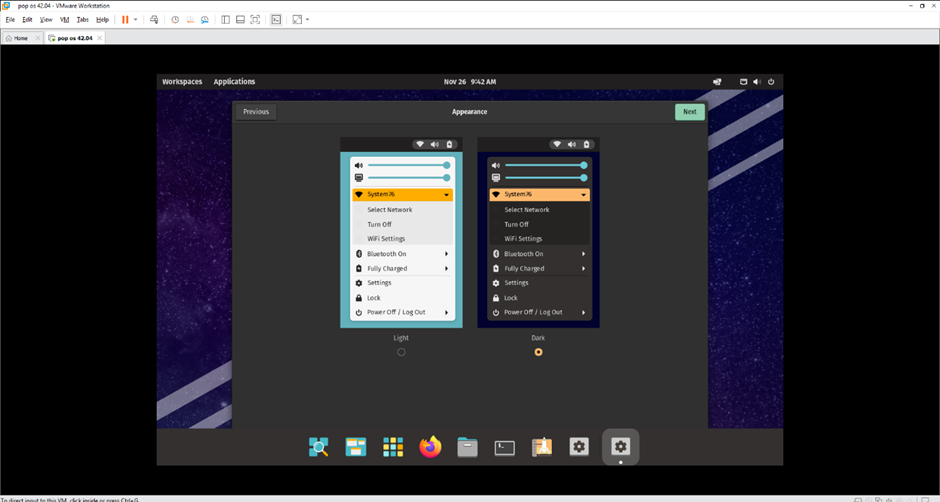Click the search launcher icon in dock

point(319,447)
